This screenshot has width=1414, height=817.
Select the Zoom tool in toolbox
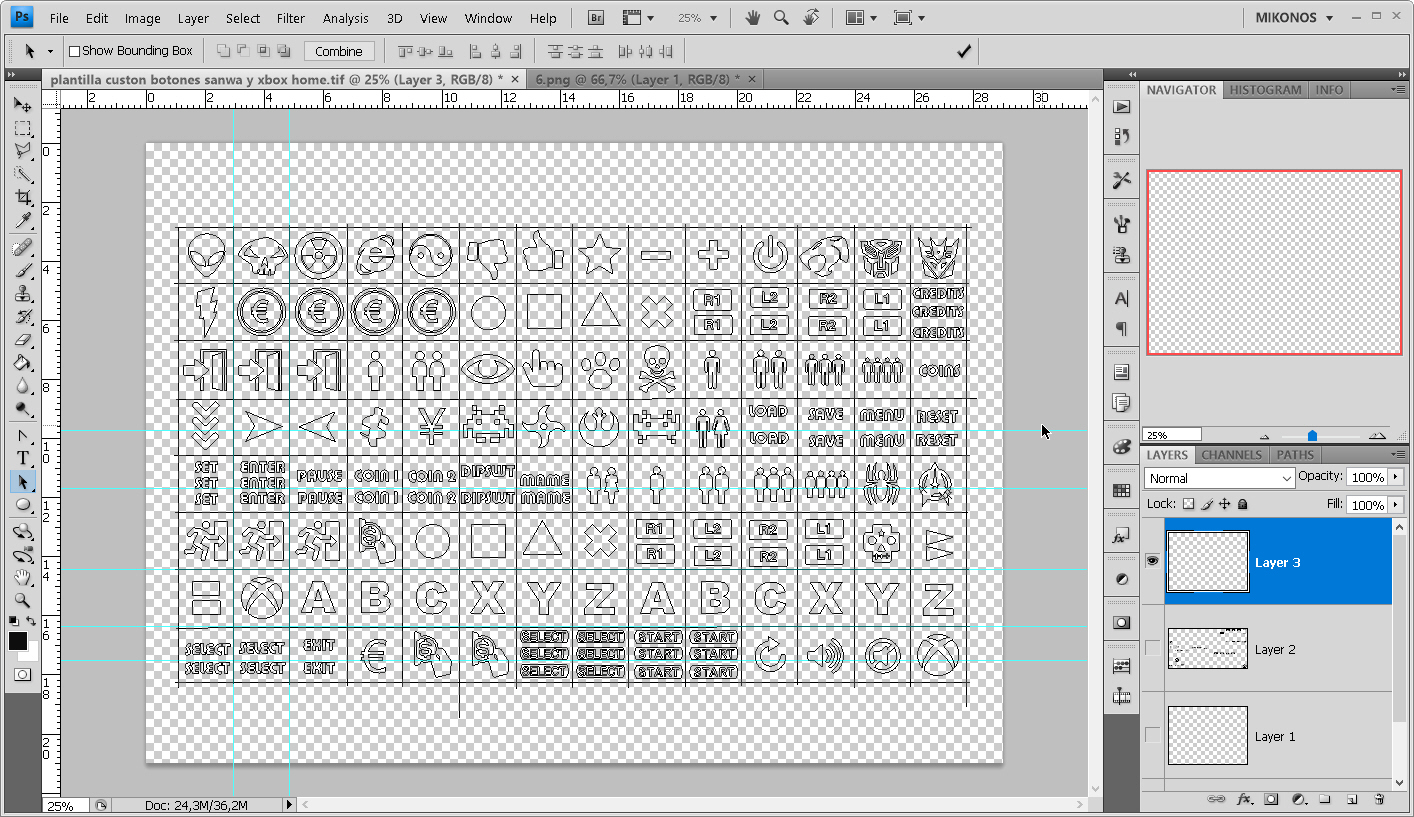22,601
